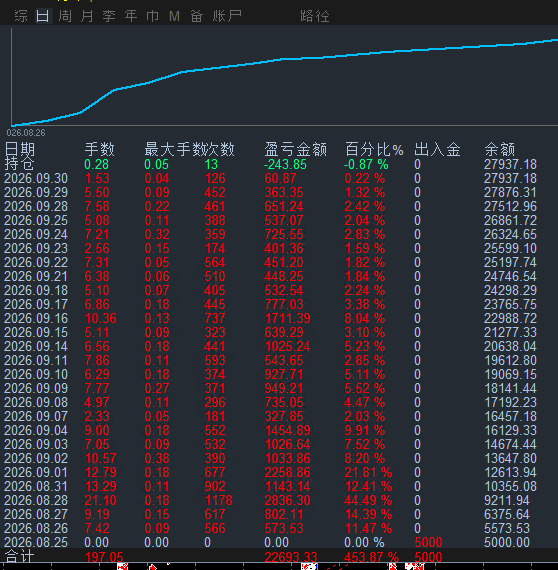
Task: Click the 盈亏金额 column header
Action: pyautogui.click(x=296, y=149)
